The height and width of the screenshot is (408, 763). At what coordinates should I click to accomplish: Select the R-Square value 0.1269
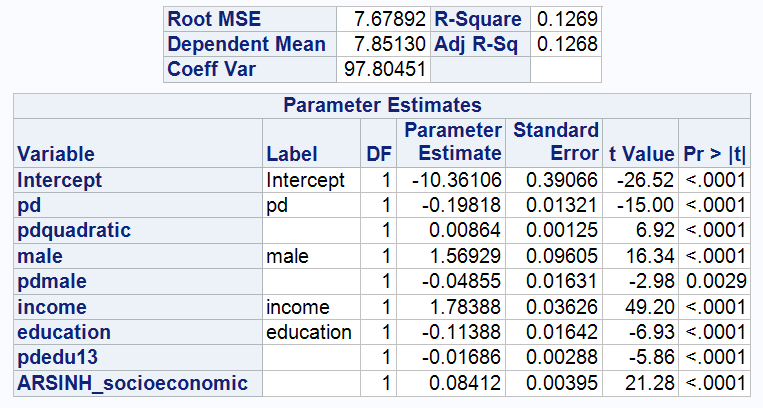pyautogui.click(x=565, y=19)
